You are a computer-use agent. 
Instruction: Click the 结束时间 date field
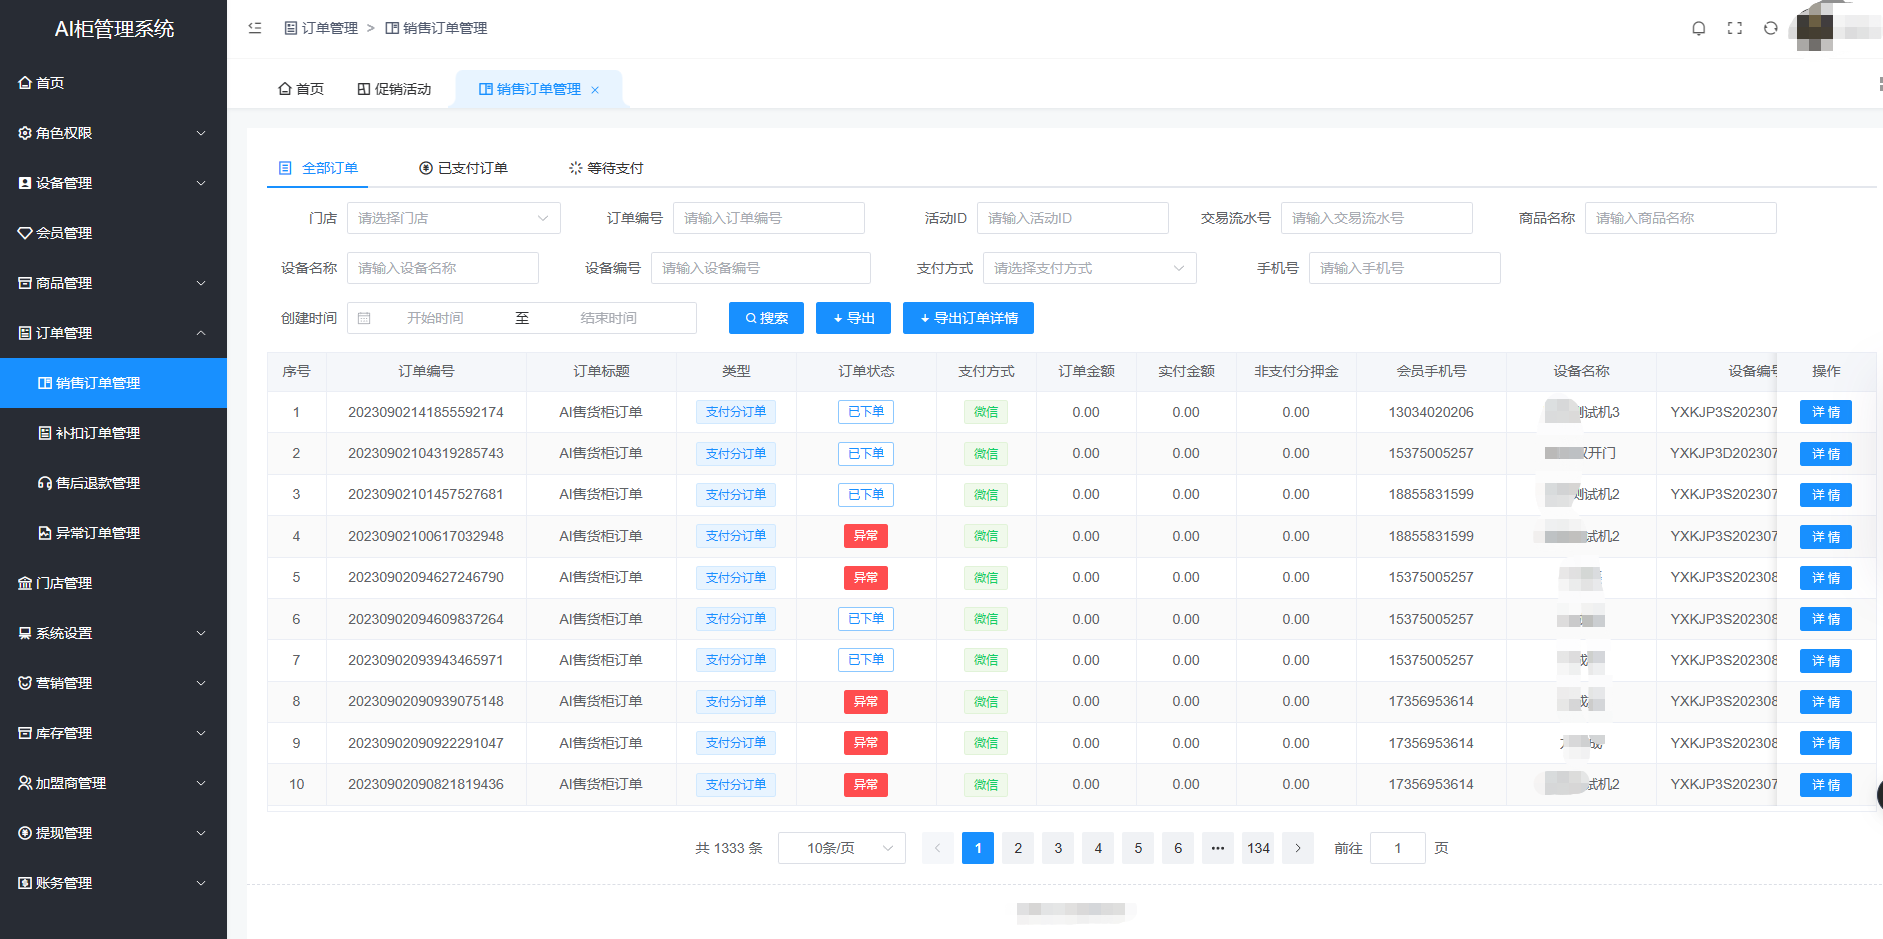(609, 318)
